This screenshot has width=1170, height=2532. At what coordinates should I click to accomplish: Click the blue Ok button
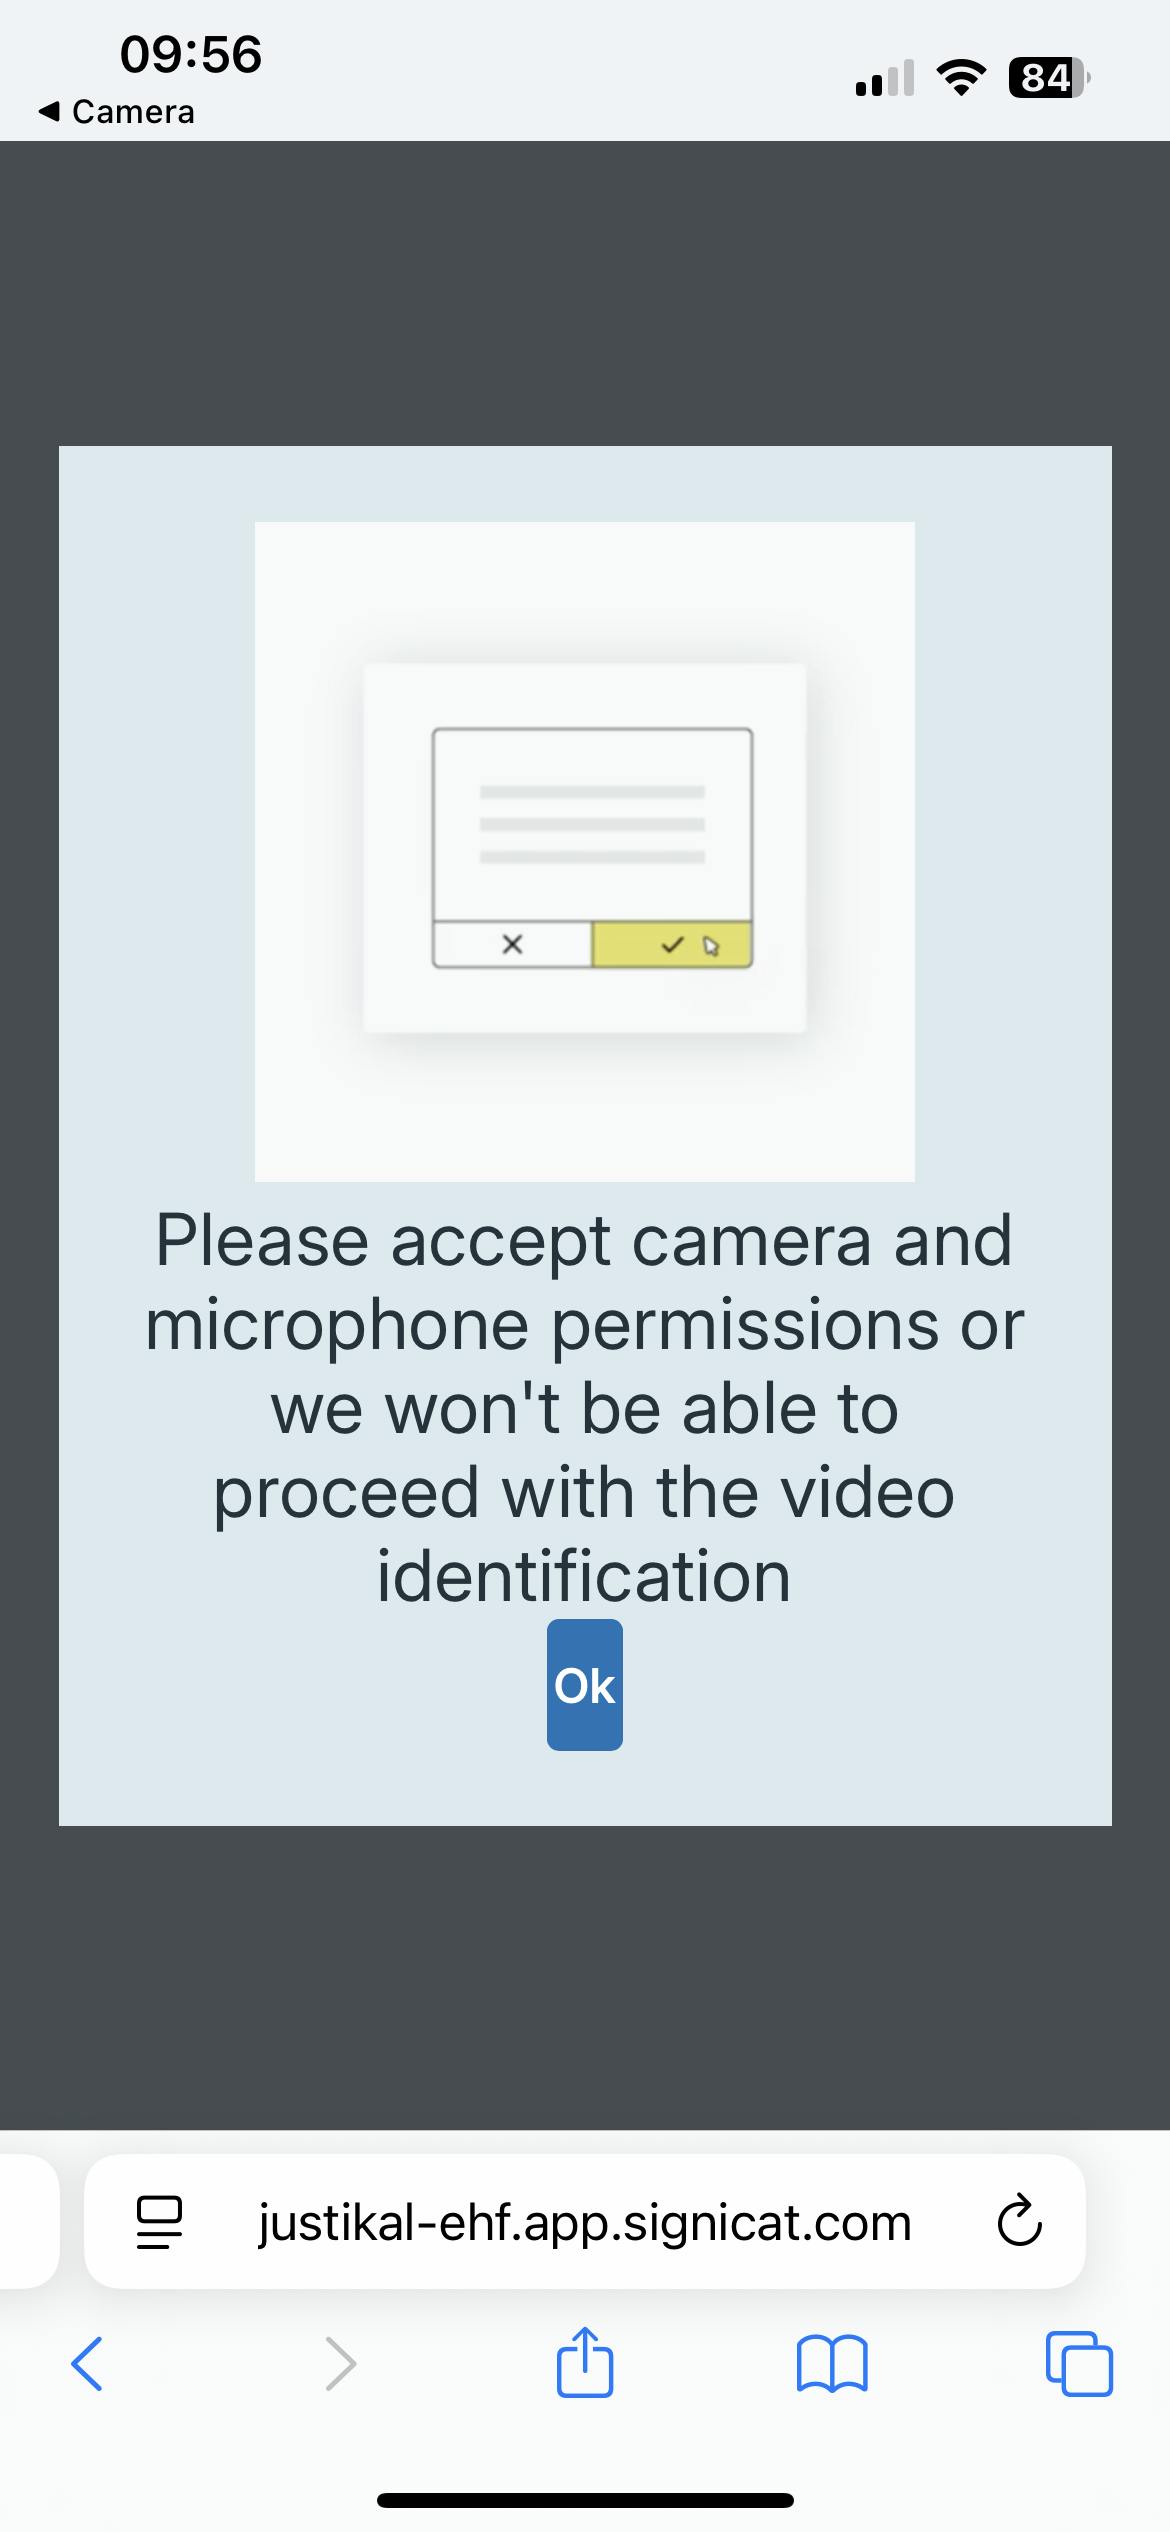click(585, 1685)
